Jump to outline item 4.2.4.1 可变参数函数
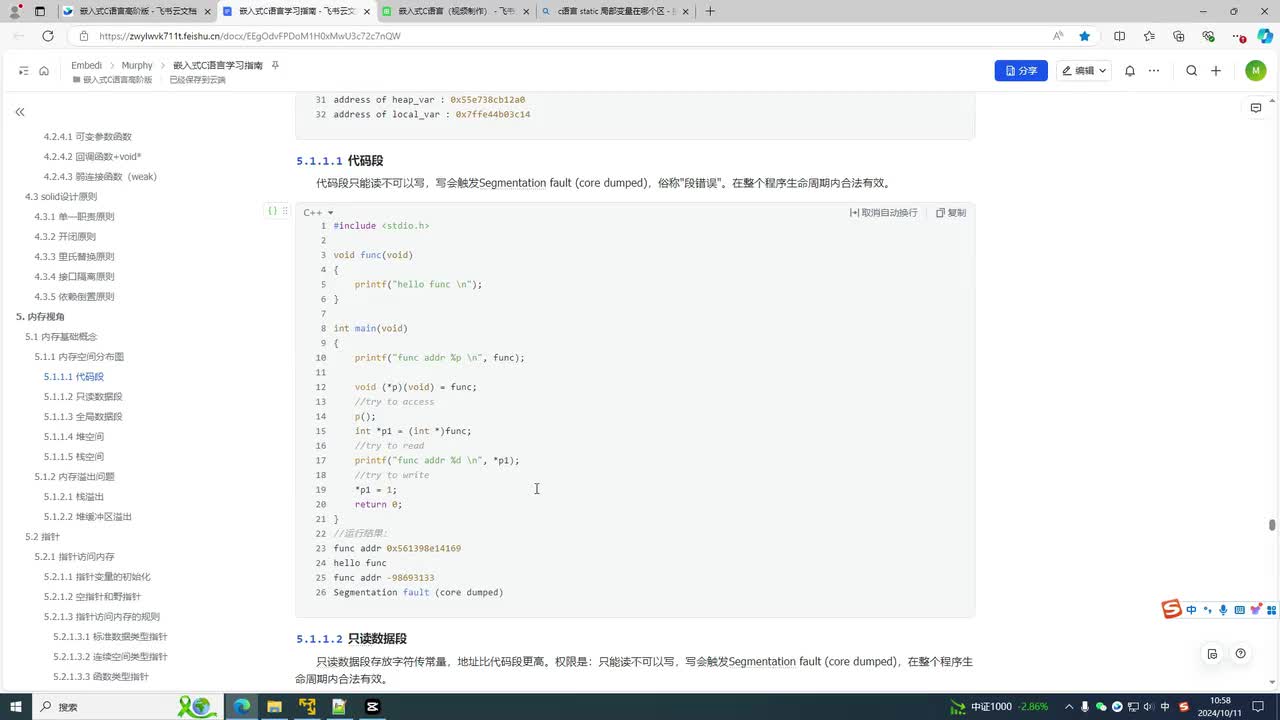Viewport: 1280px width, 720px height. [88, 136]
